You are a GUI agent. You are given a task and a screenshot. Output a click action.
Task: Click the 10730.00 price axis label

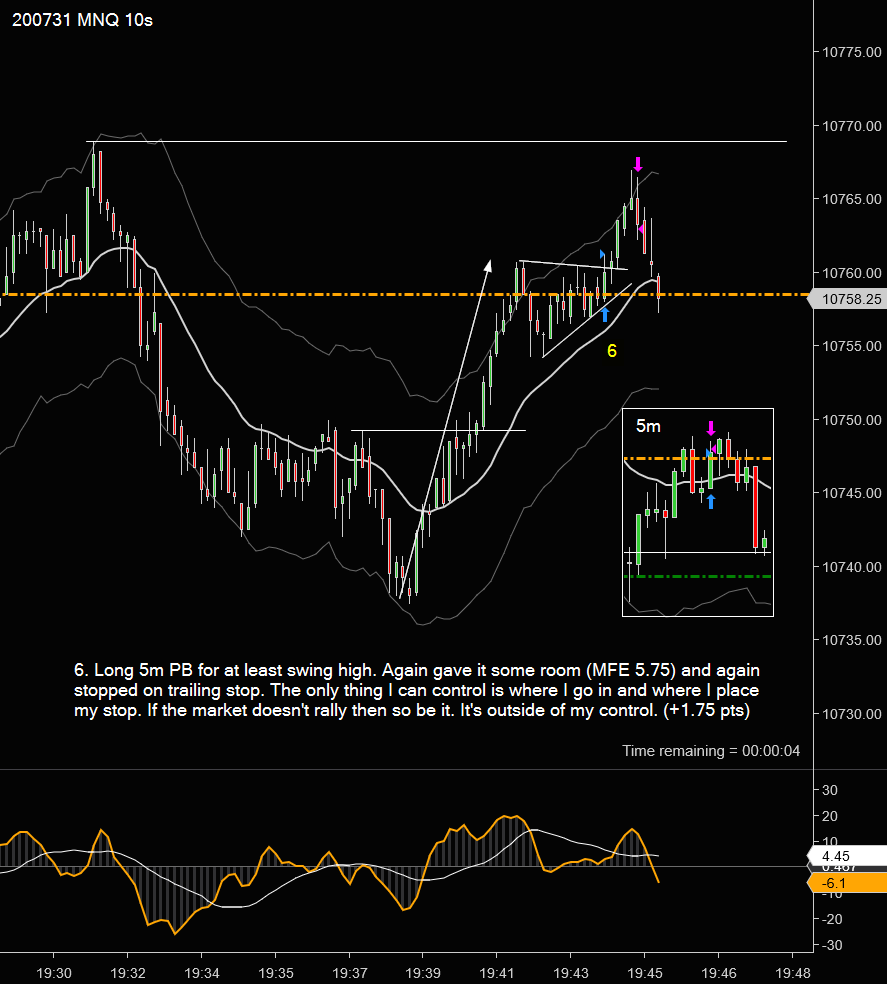coord(851,714)
